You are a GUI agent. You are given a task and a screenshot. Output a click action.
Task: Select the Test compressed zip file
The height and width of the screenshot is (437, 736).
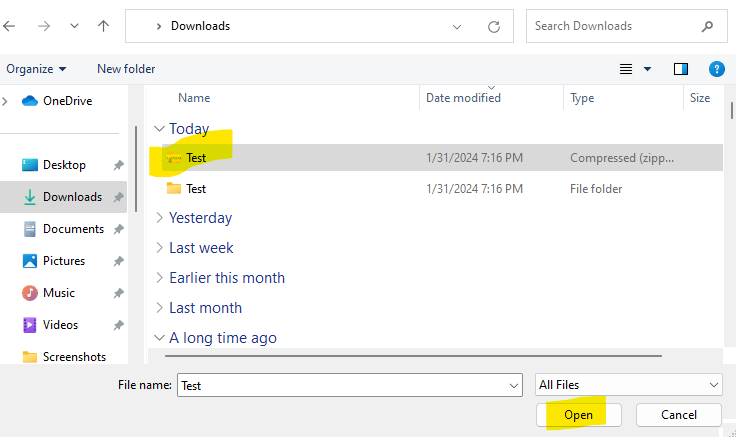196,158
